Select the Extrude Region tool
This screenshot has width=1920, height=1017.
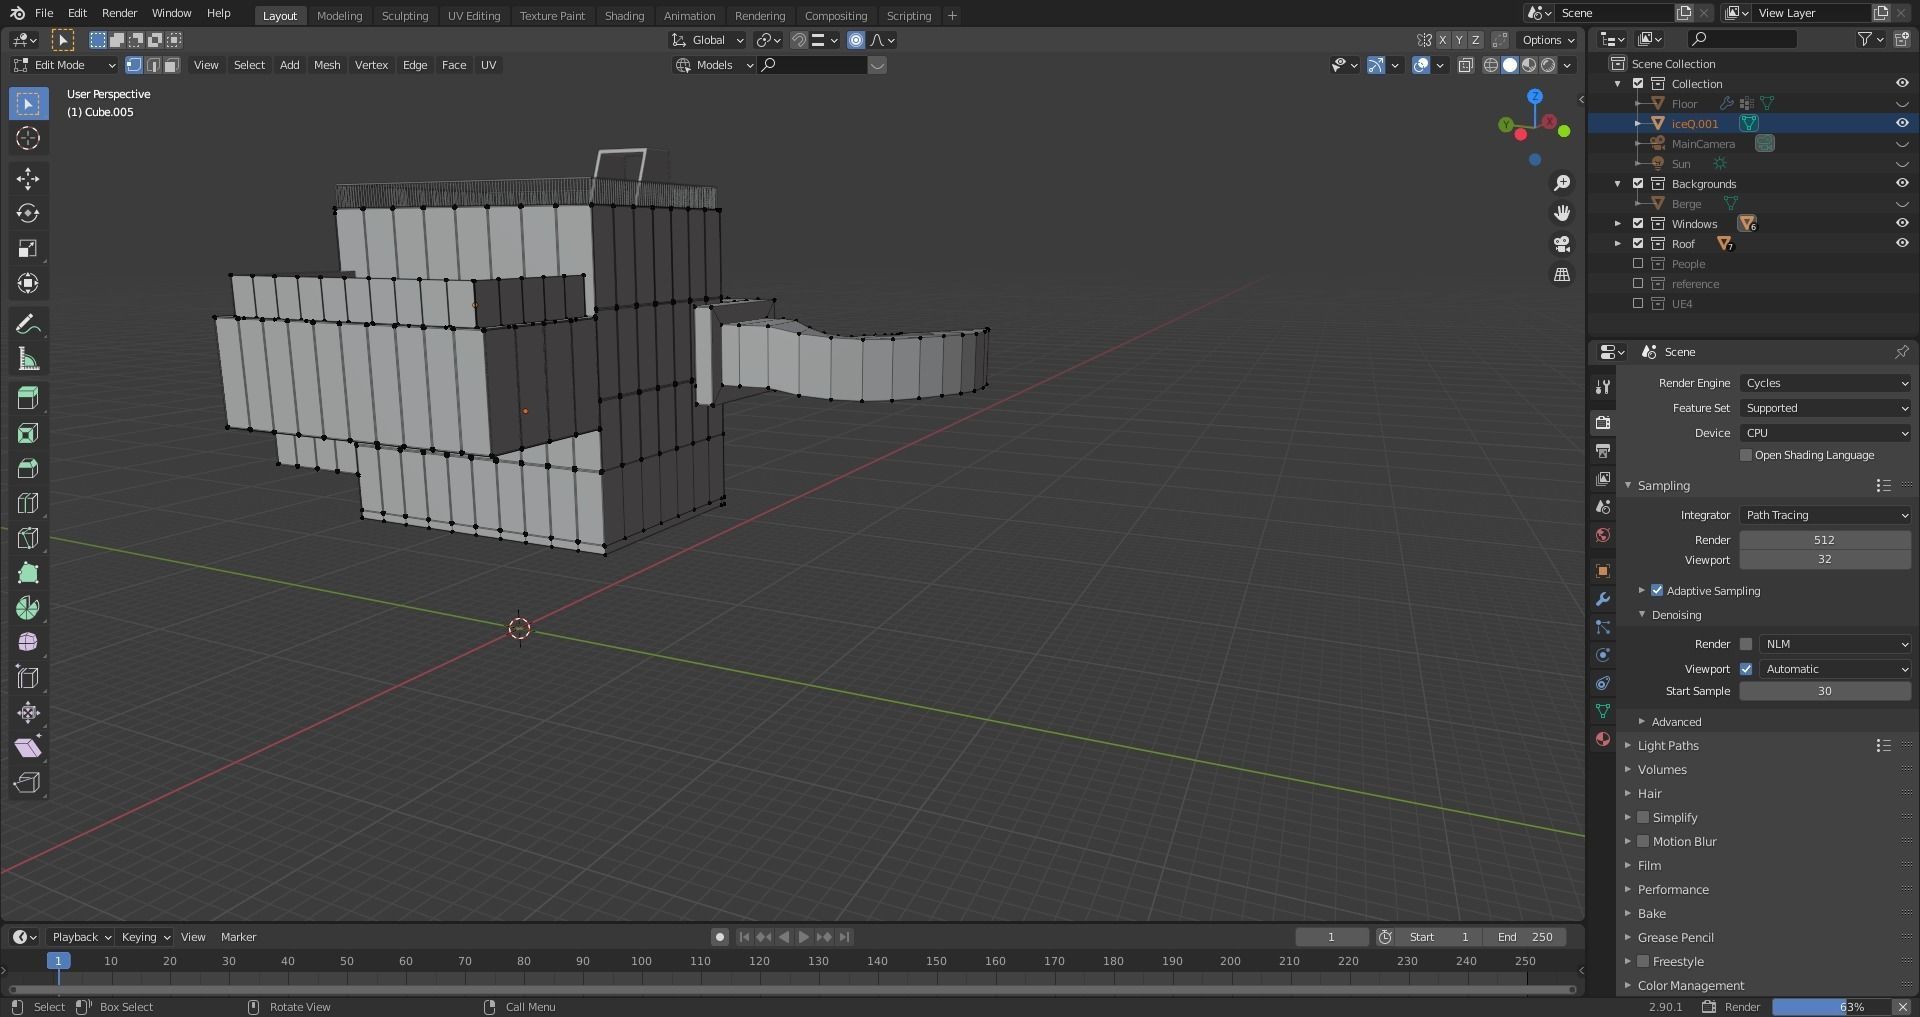28,399
